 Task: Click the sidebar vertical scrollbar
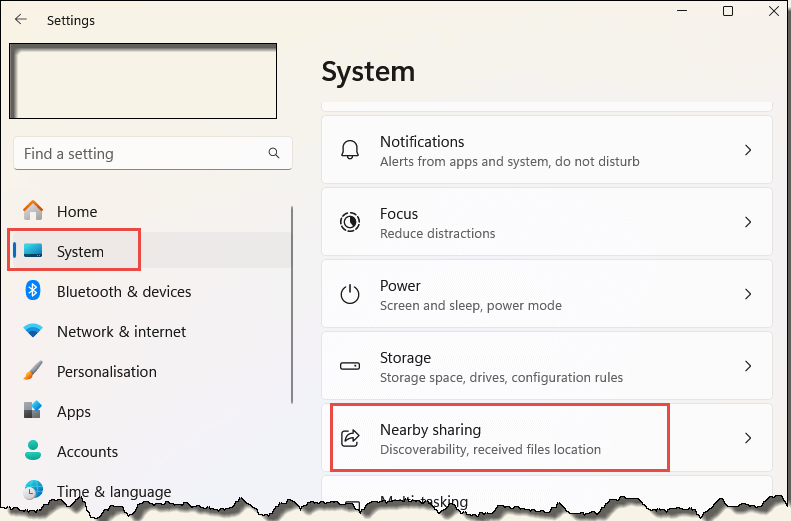coord(292,305)
